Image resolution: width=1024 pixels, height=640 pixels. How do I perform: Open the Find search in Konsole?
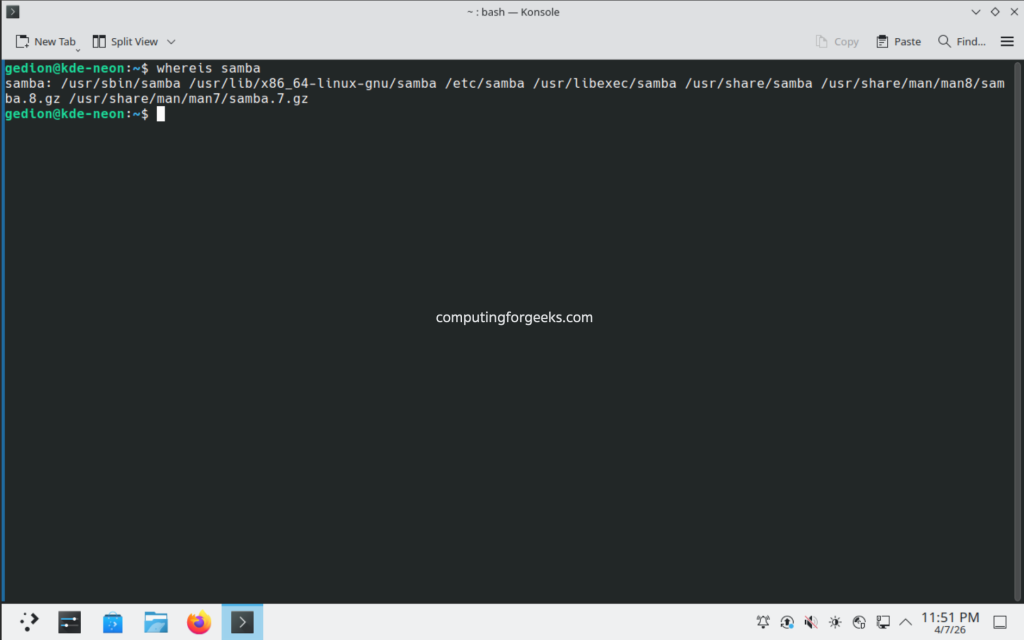click(x=960, y=41)
